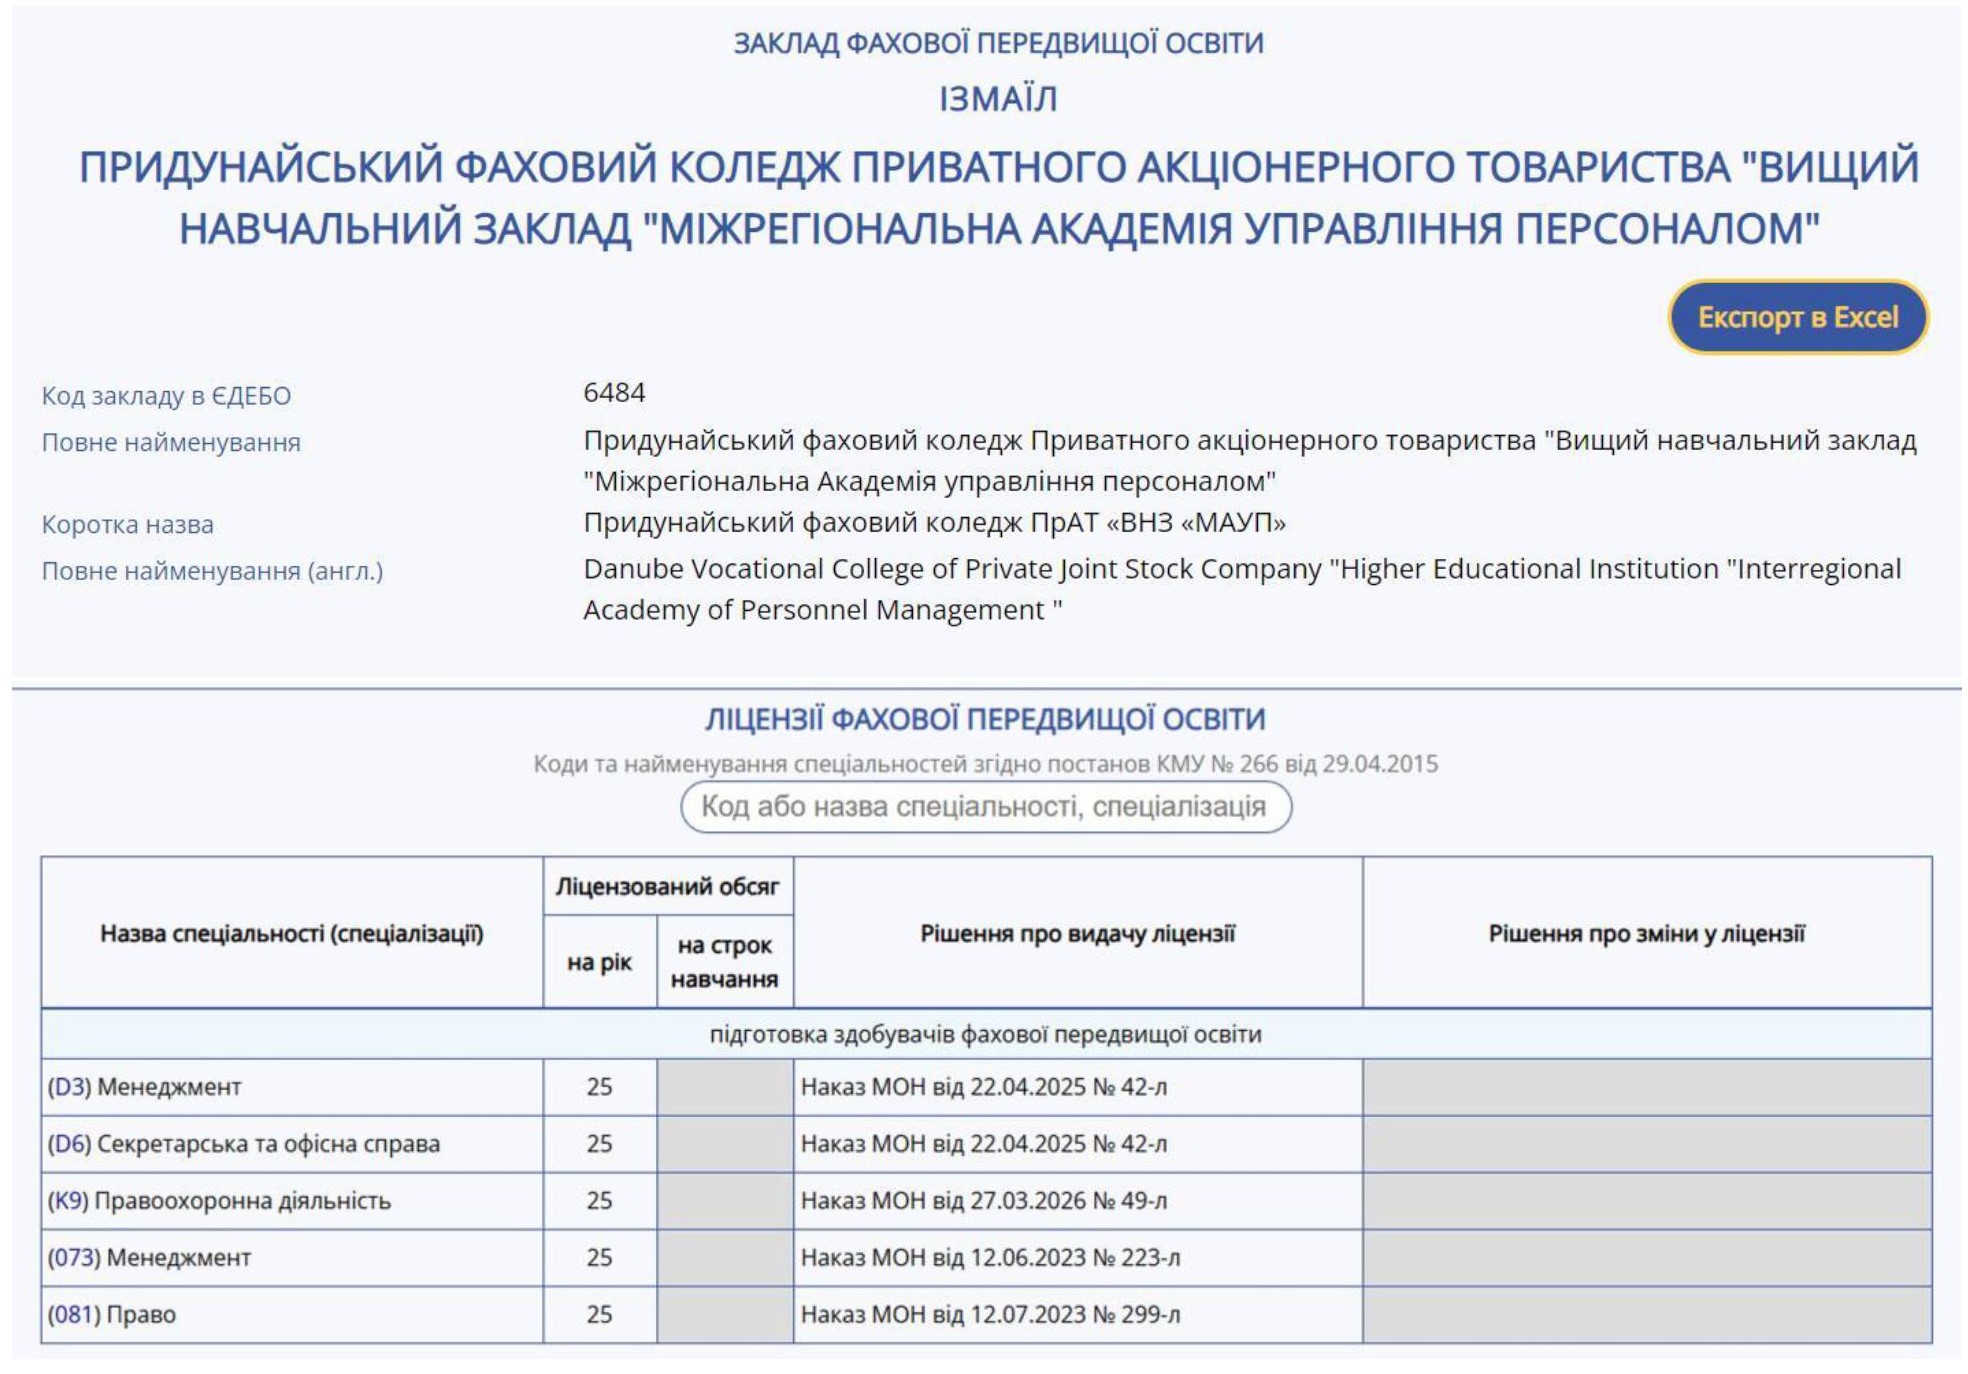This screenshot has width=1968, height=1374.
Task: Click the Експорт в Excel button
Action: tap(1797, 317)
